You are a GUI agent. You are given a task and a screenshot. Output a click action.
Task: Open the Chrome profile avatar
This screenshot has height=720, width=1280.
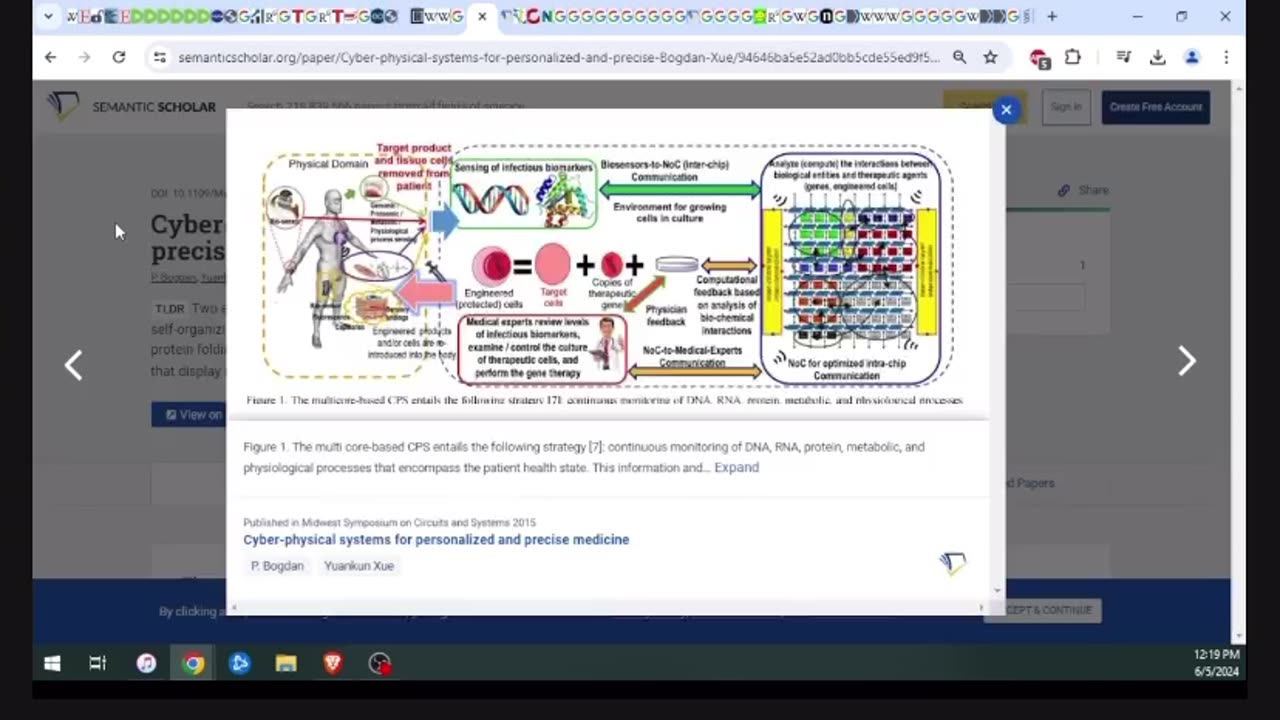[1192, 58]
